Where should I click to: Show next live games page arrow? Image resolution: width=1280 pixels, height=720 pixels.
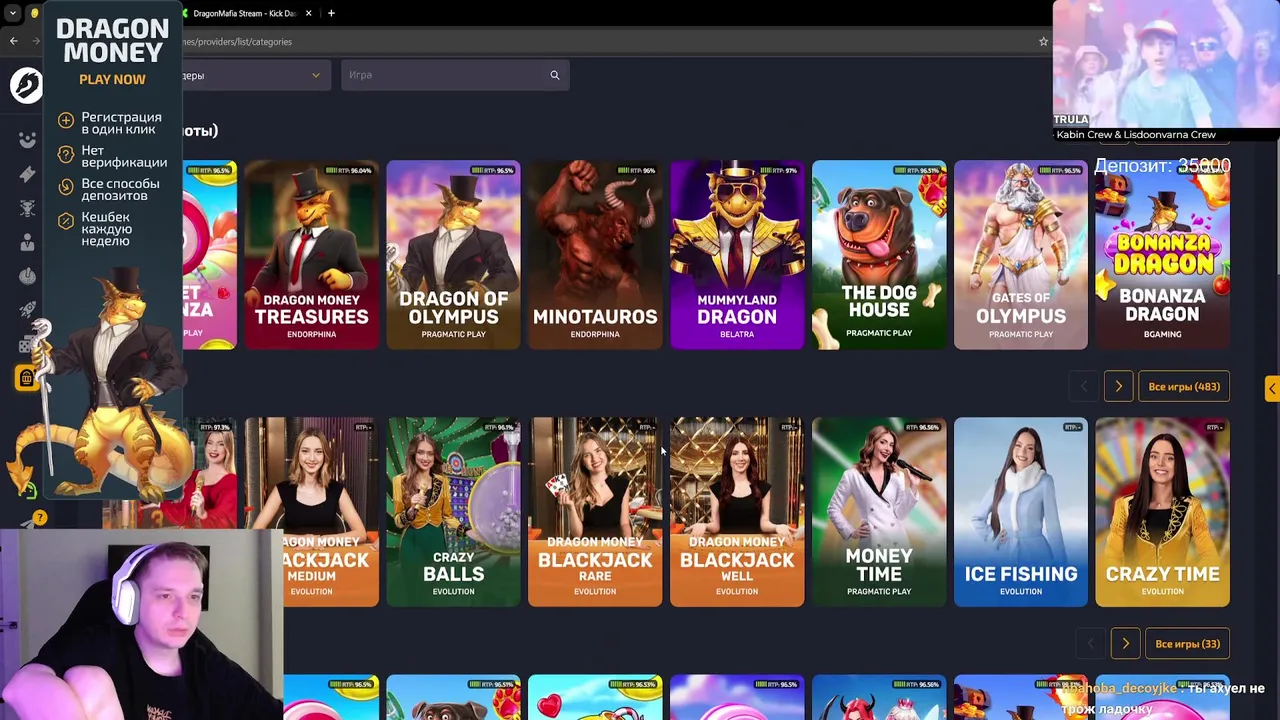click(x=1125, y=644)
